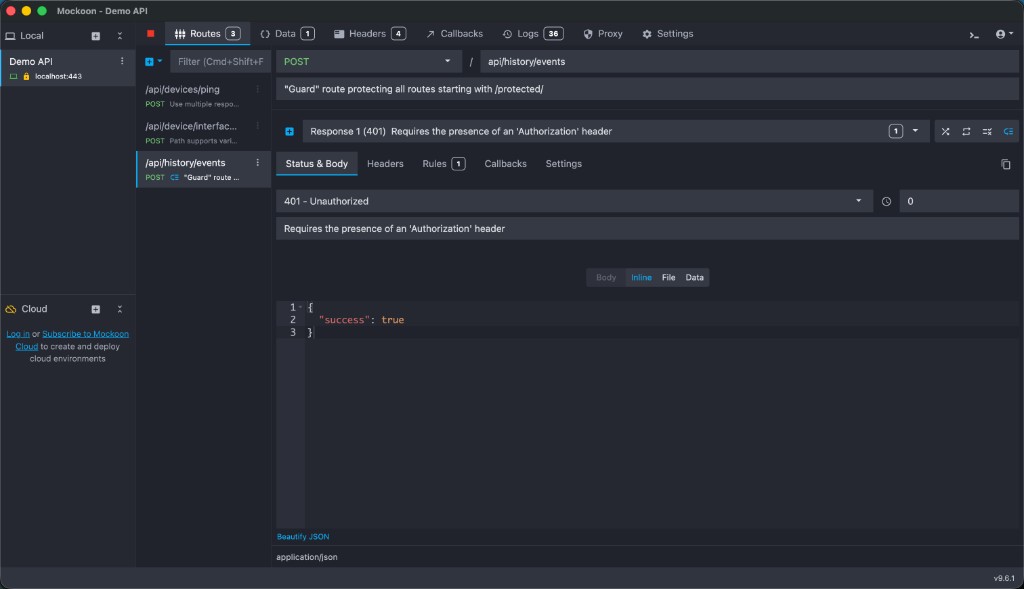Open the Logs tab

tap(533, 33)
